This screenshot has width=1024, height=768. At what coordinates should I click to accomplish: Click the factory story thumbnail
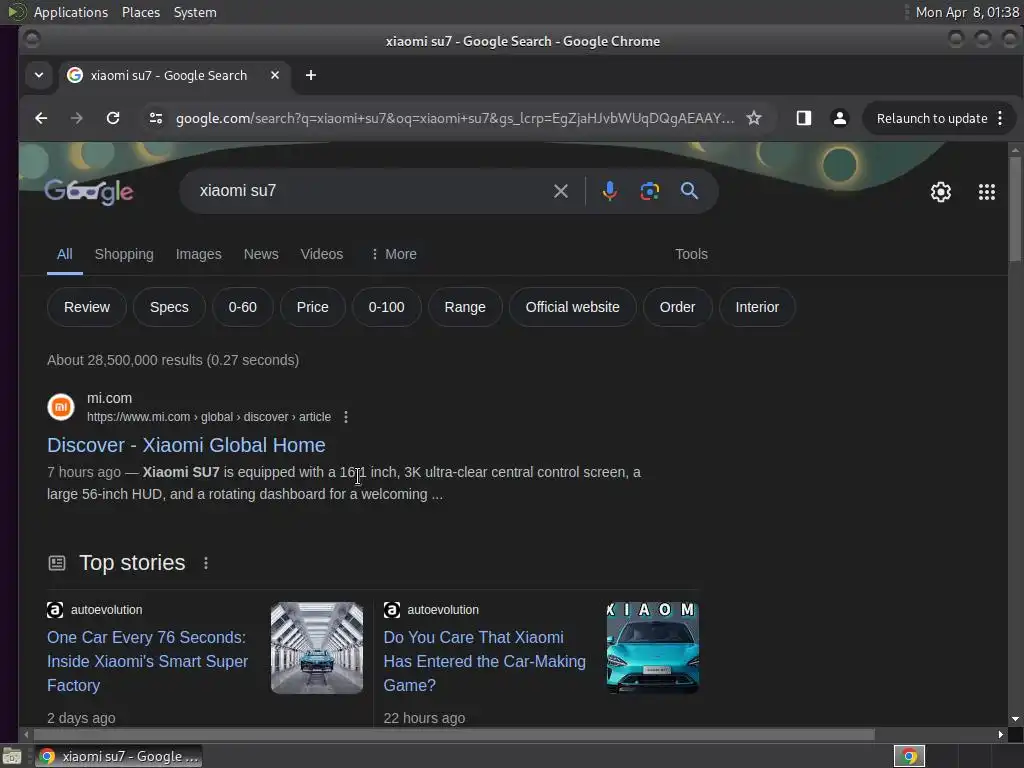point(317,648)
